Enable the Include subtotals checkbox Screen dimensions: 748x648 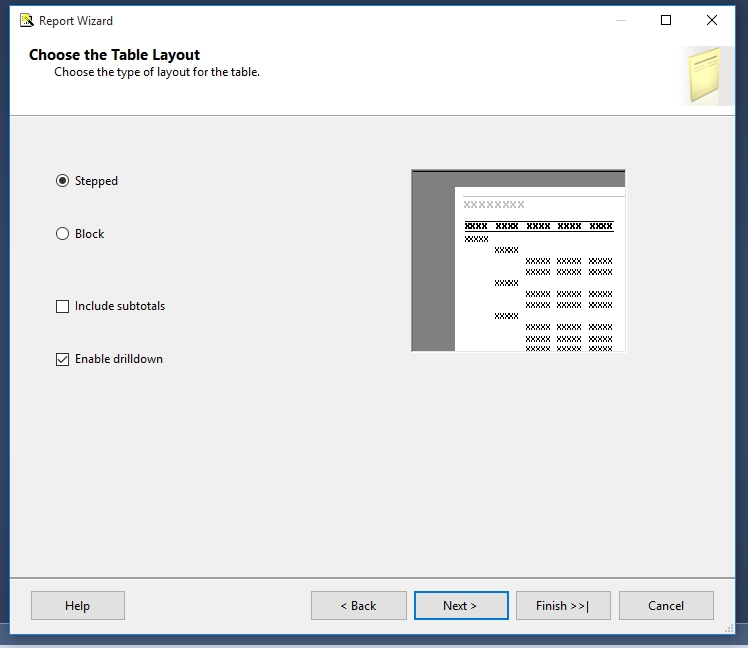[x=63, y=307]
